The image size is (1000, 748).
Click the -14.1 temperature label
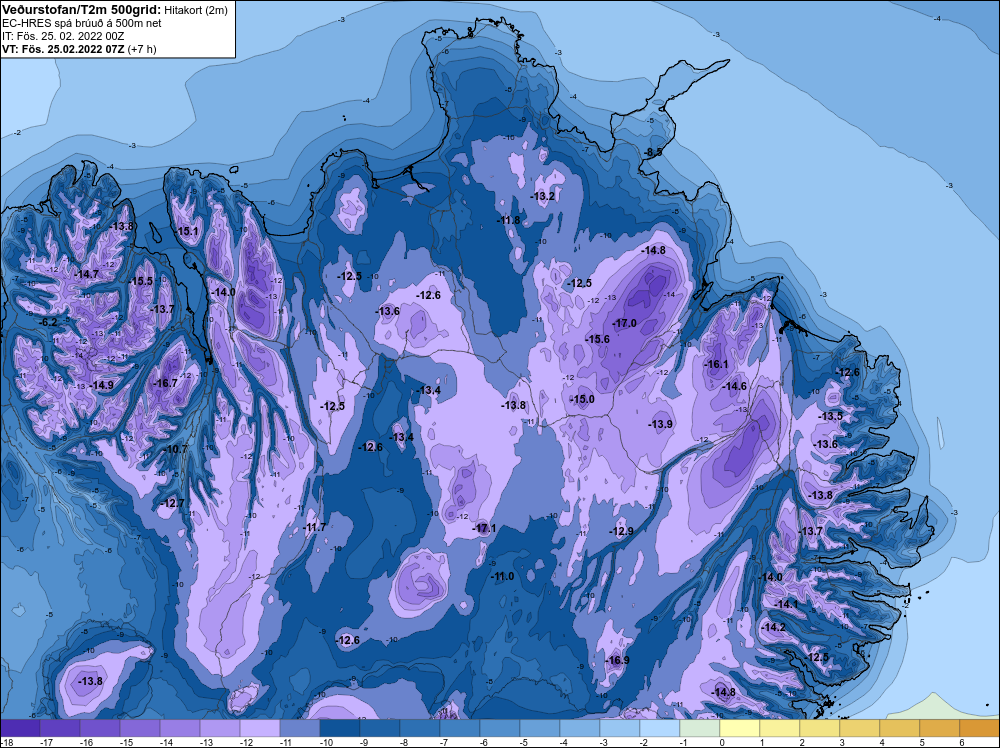[786, 604]
